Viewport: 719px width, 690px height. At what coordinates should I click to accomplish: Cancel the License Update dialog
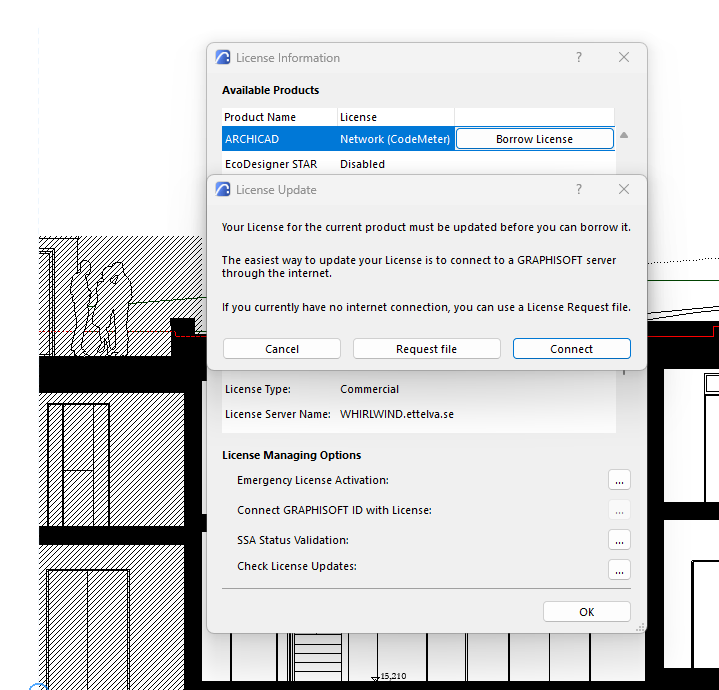[x=282, y=349]
